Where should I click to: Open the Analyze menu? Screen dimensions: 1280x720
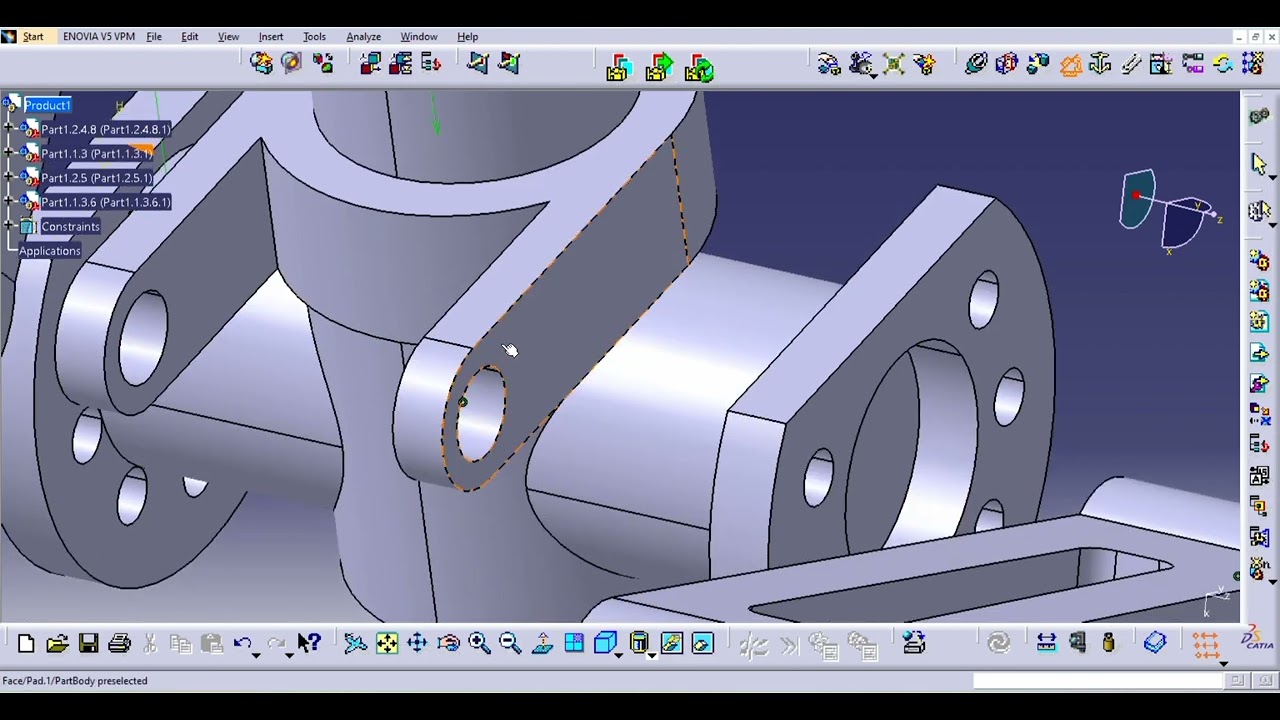(363, 37)
